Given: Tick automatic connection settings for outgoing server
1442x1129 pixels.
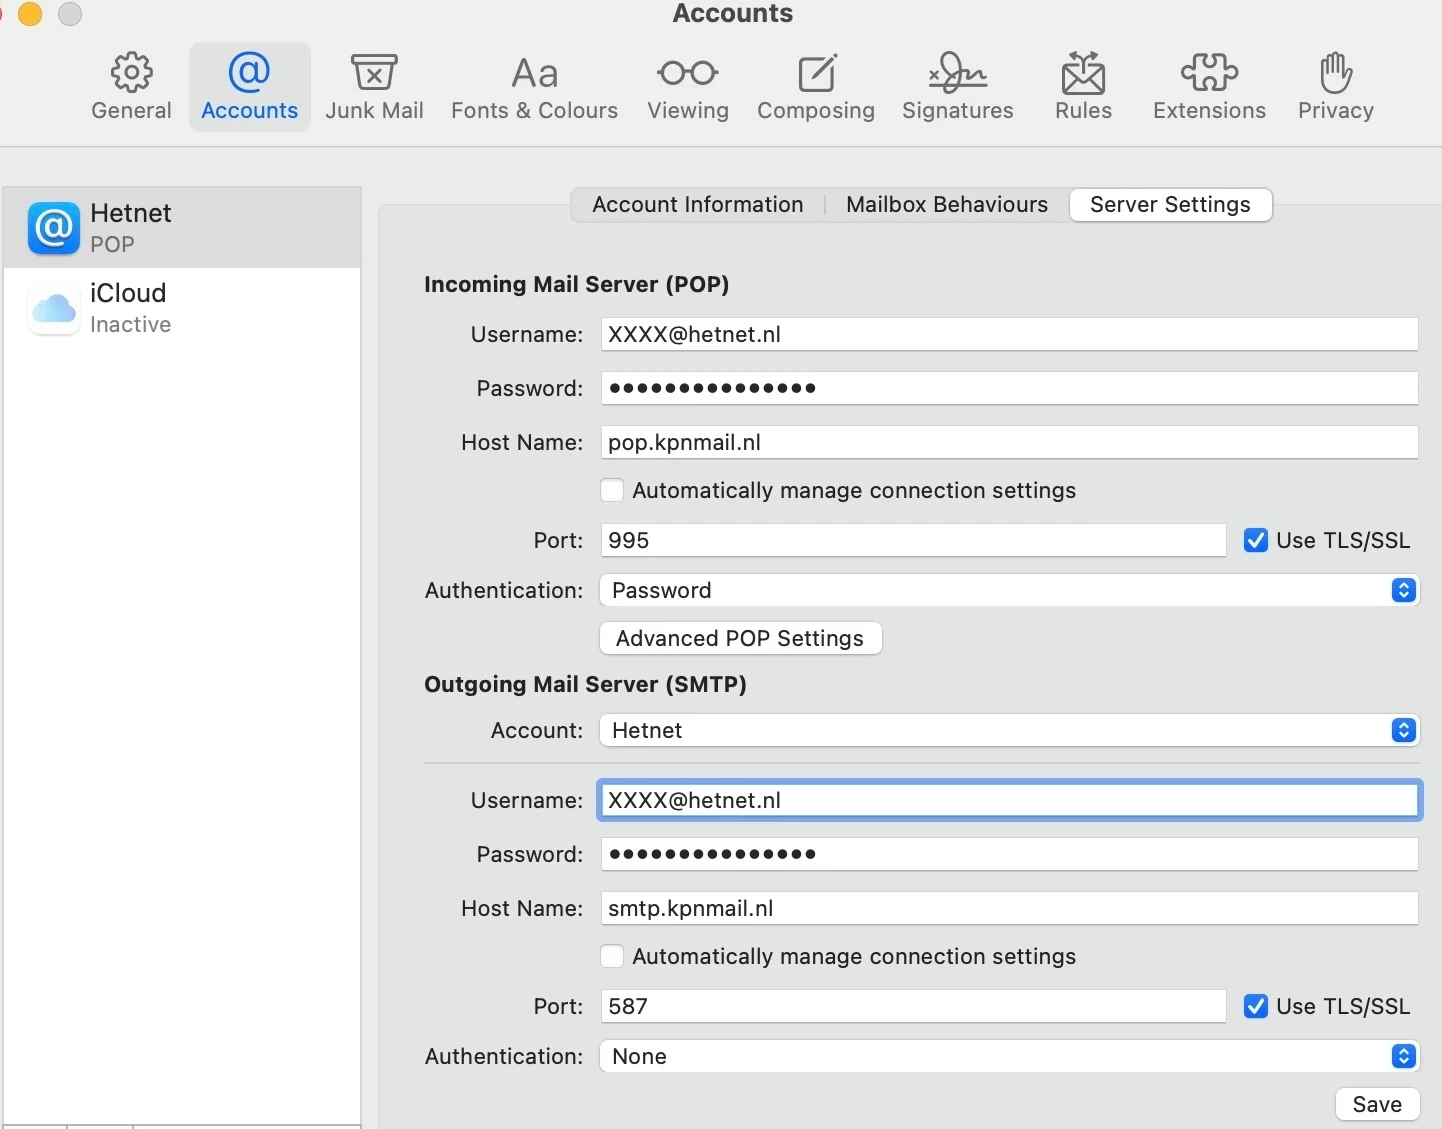Looking at the screenshot, I should [612, 956].
